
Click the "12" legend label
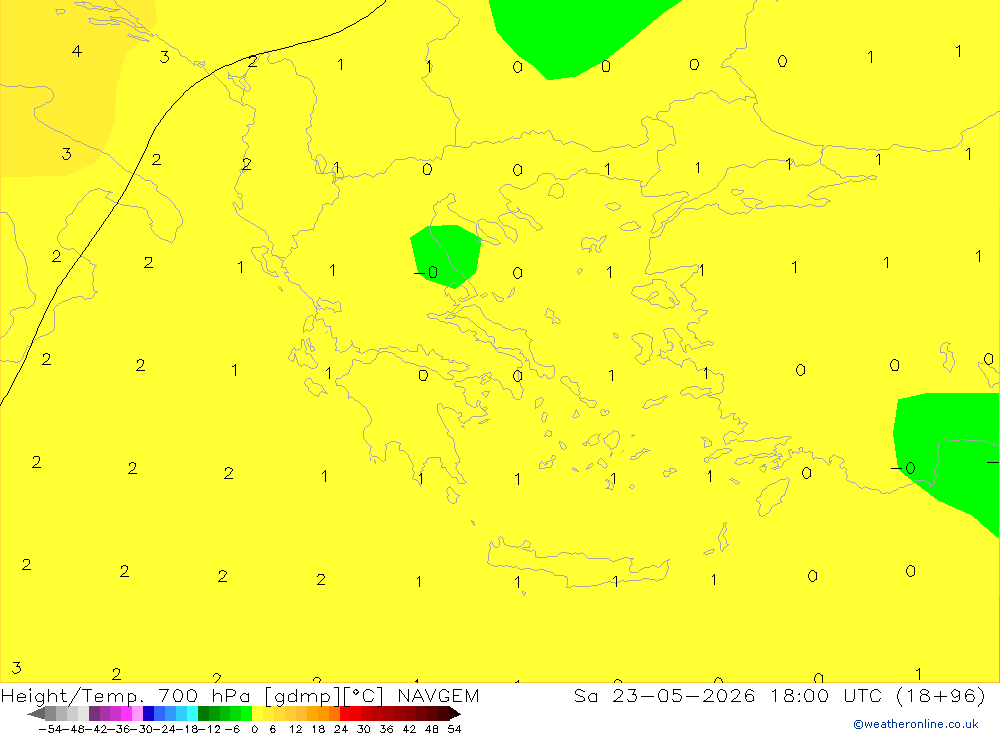coord(296,729)
